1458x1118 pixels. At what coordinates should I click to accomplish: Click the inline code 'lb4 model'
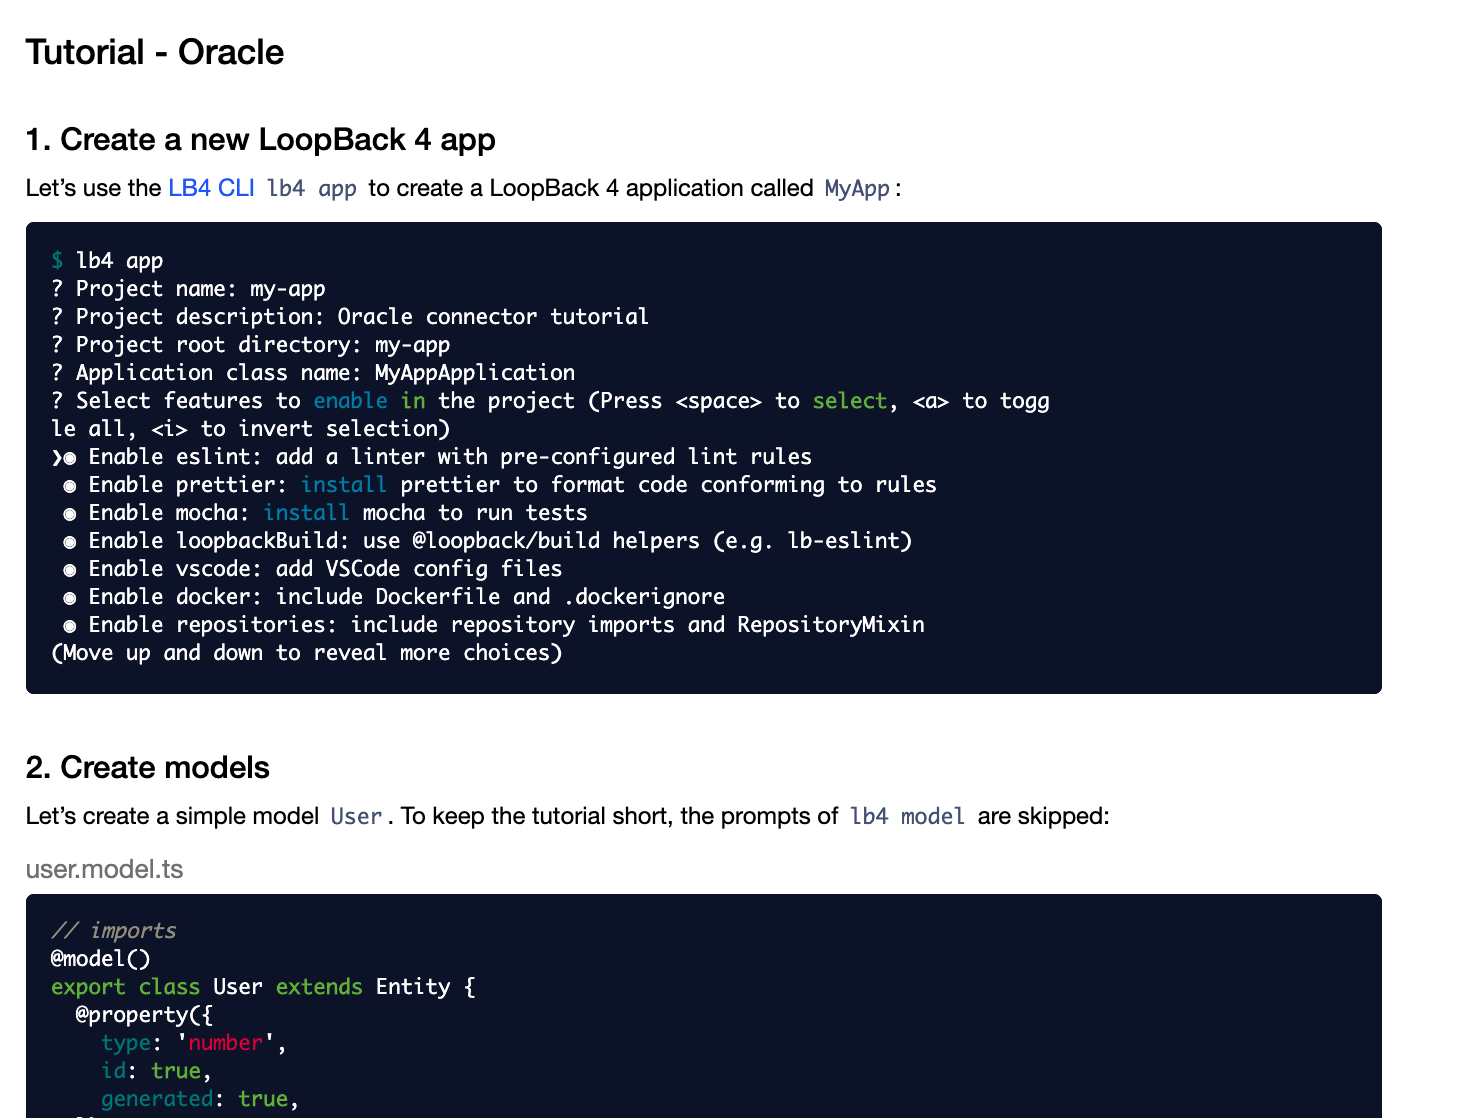click(x=907, y=816)
